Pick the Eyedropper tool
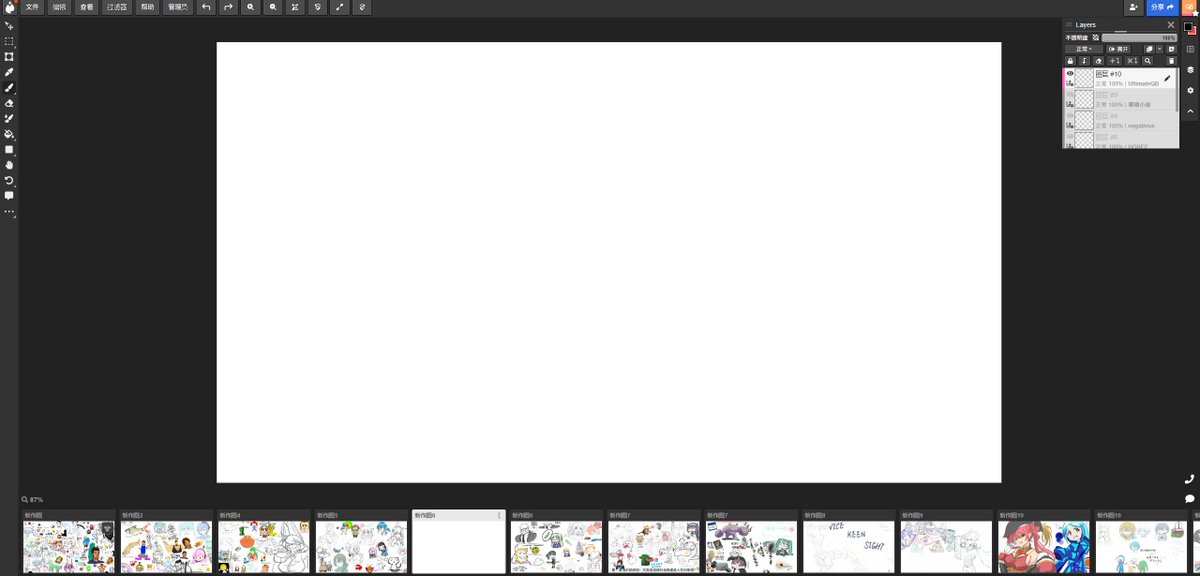 (x=9, y=72)
